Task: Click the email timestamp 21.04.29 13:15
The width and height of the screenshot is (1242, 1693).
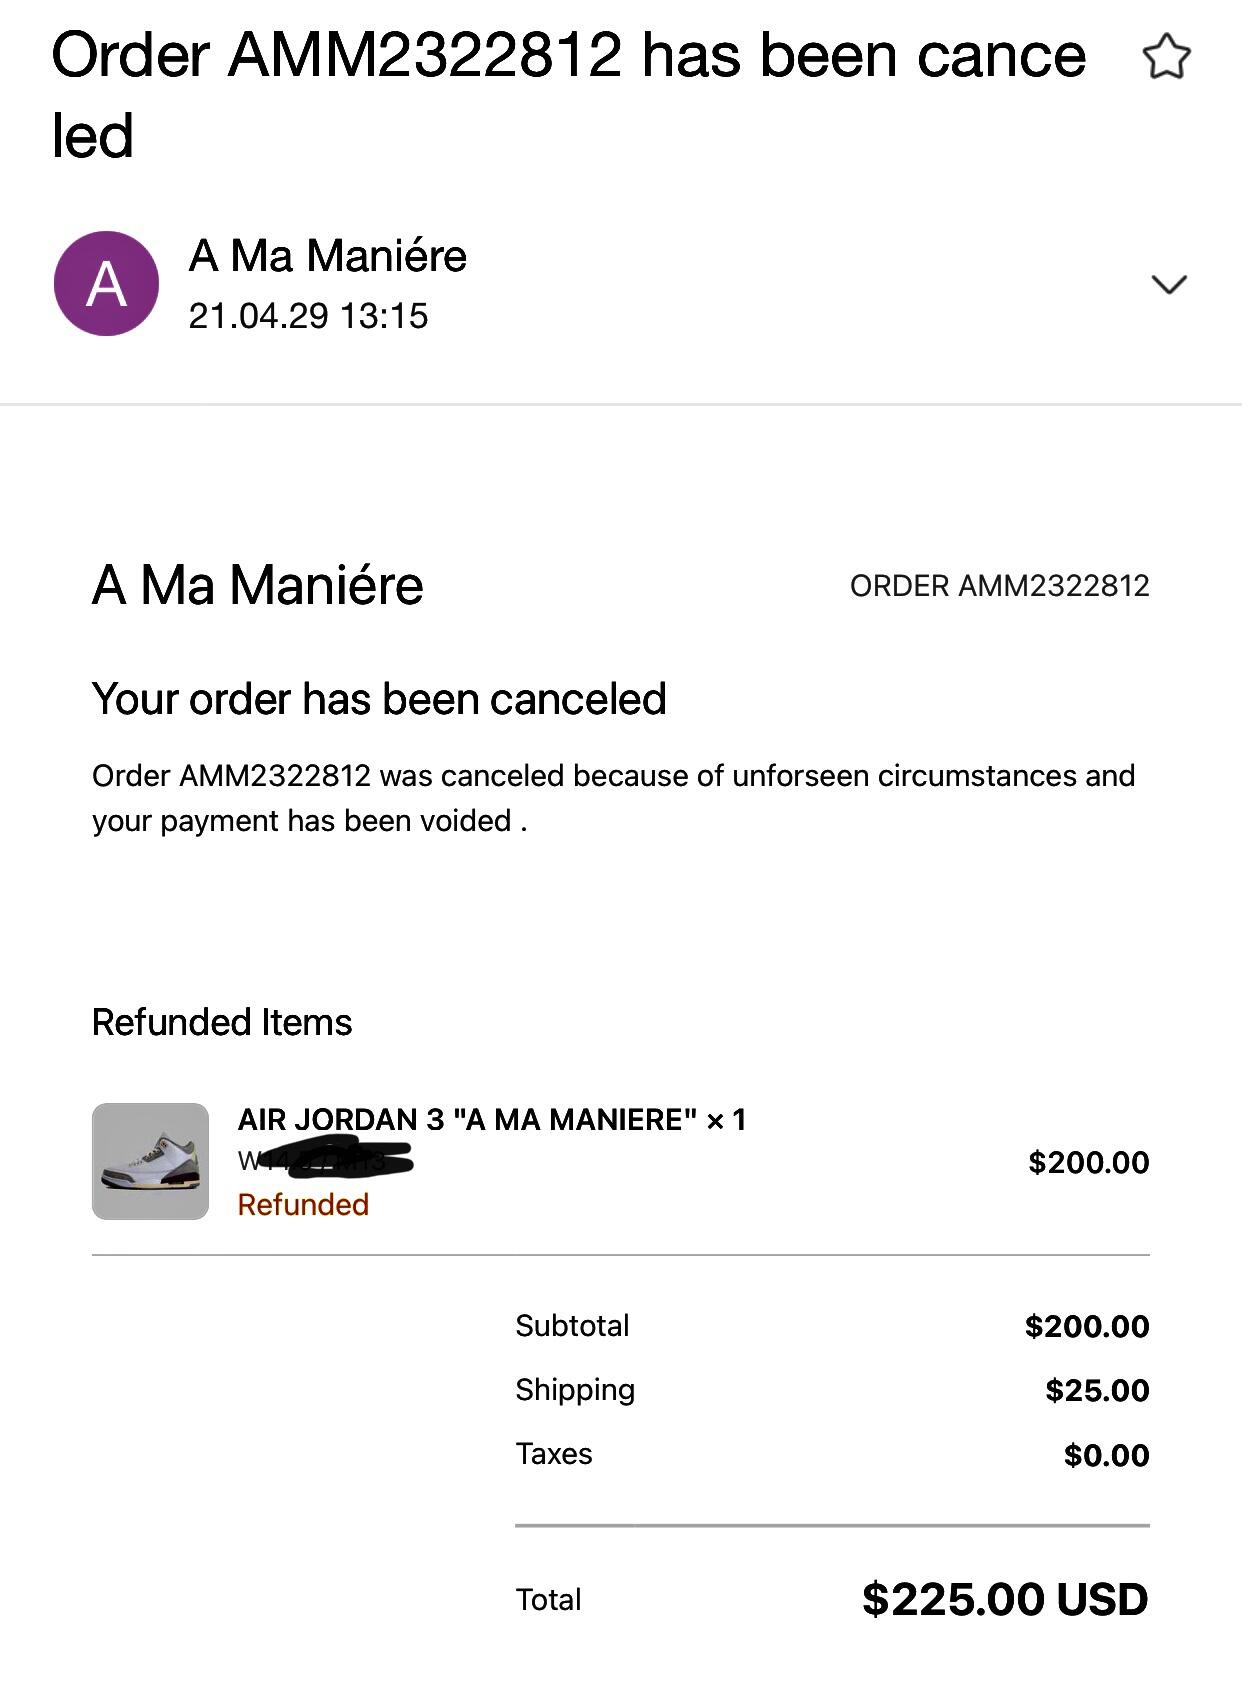Action: tap(308, 316)
